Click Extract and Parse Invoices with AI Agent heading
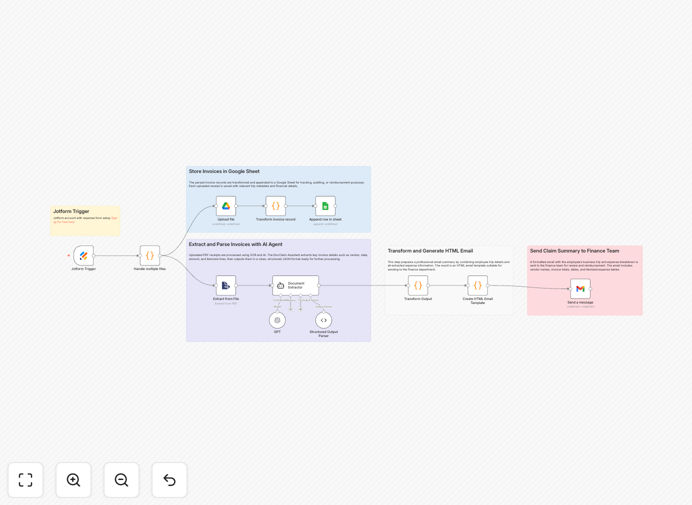Screen dimensions: 692x505 pos(236,244)
